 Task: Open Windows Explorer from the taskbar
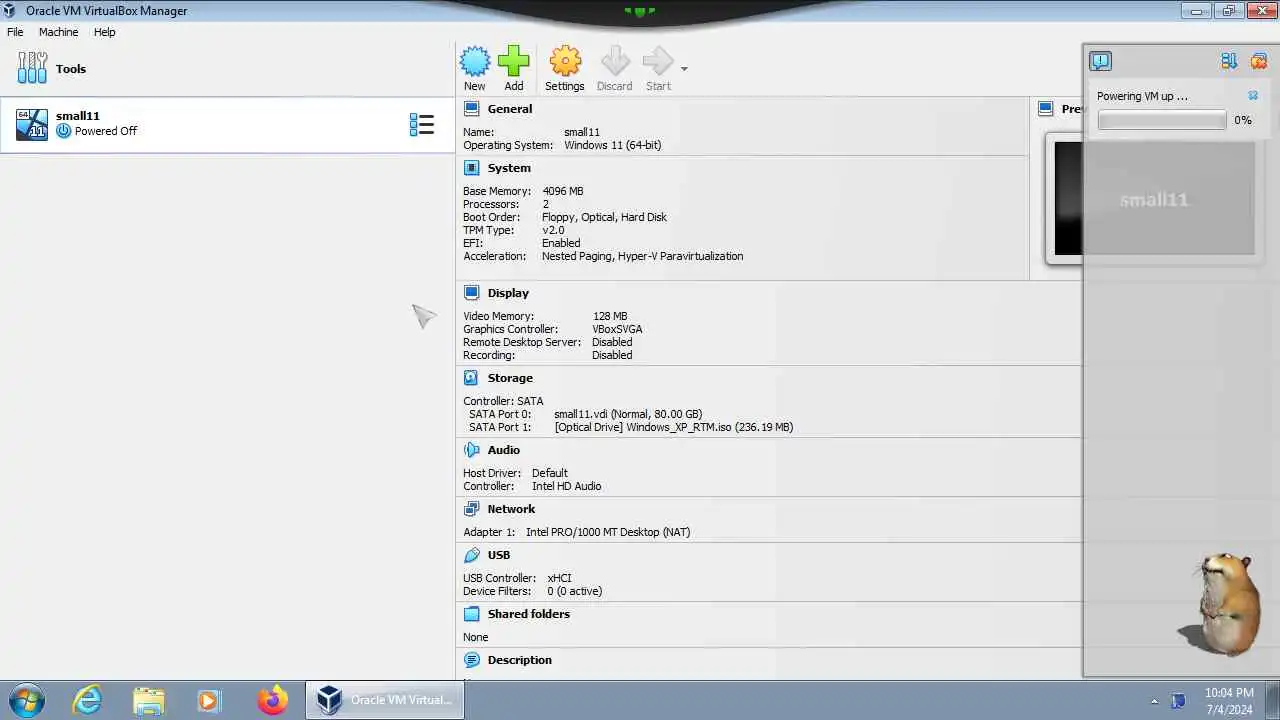pos(148,700)
